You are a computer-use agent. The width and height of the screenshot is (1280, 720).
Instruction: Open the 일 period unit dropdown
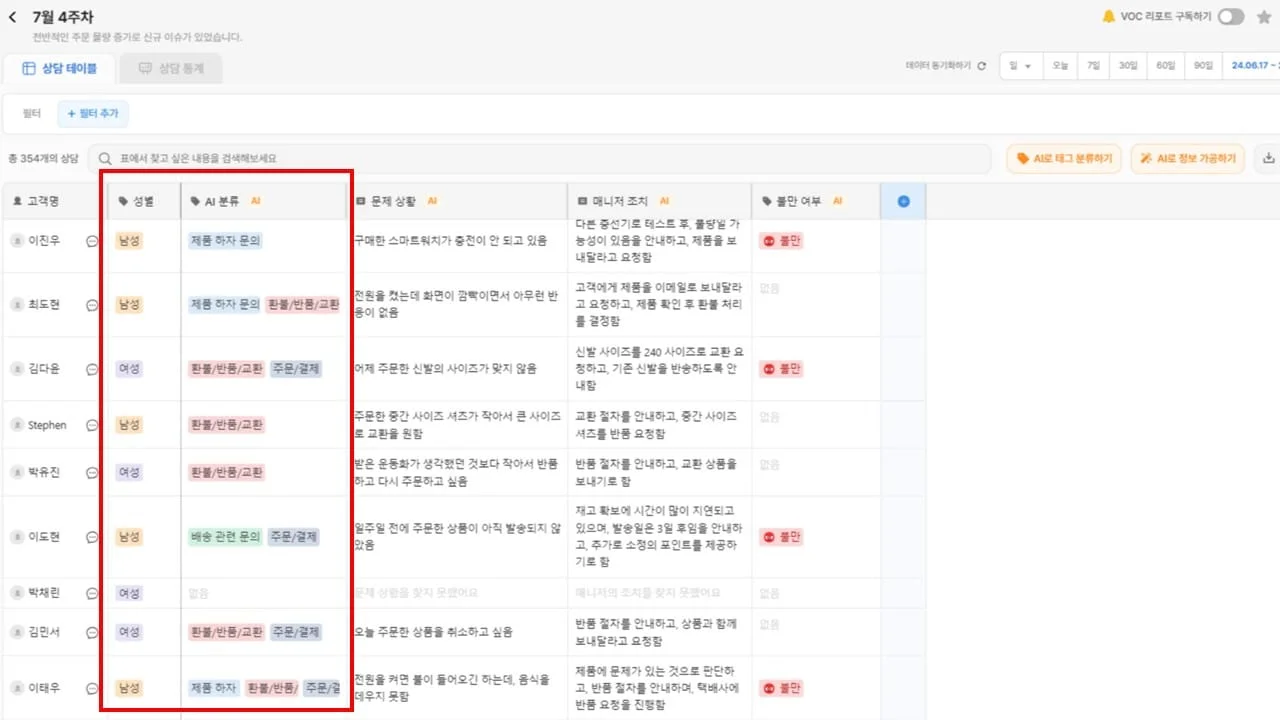coord(1020,66)
